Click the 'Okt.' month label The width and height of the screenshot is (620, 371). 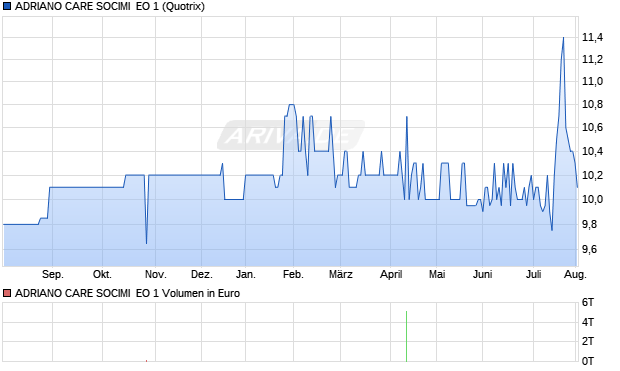point(102,274)
